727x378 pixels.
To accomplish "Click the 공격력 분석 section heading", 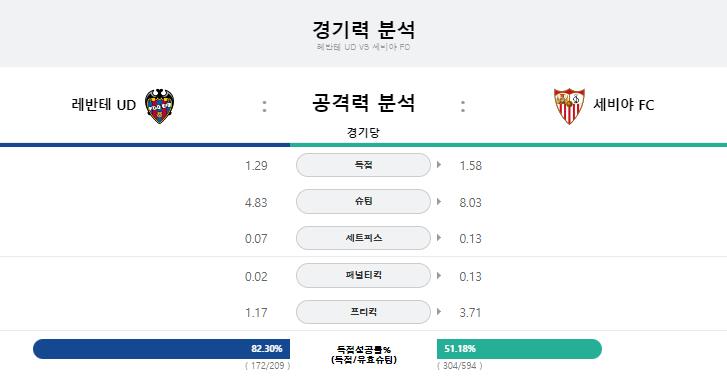I will [364, 103].
